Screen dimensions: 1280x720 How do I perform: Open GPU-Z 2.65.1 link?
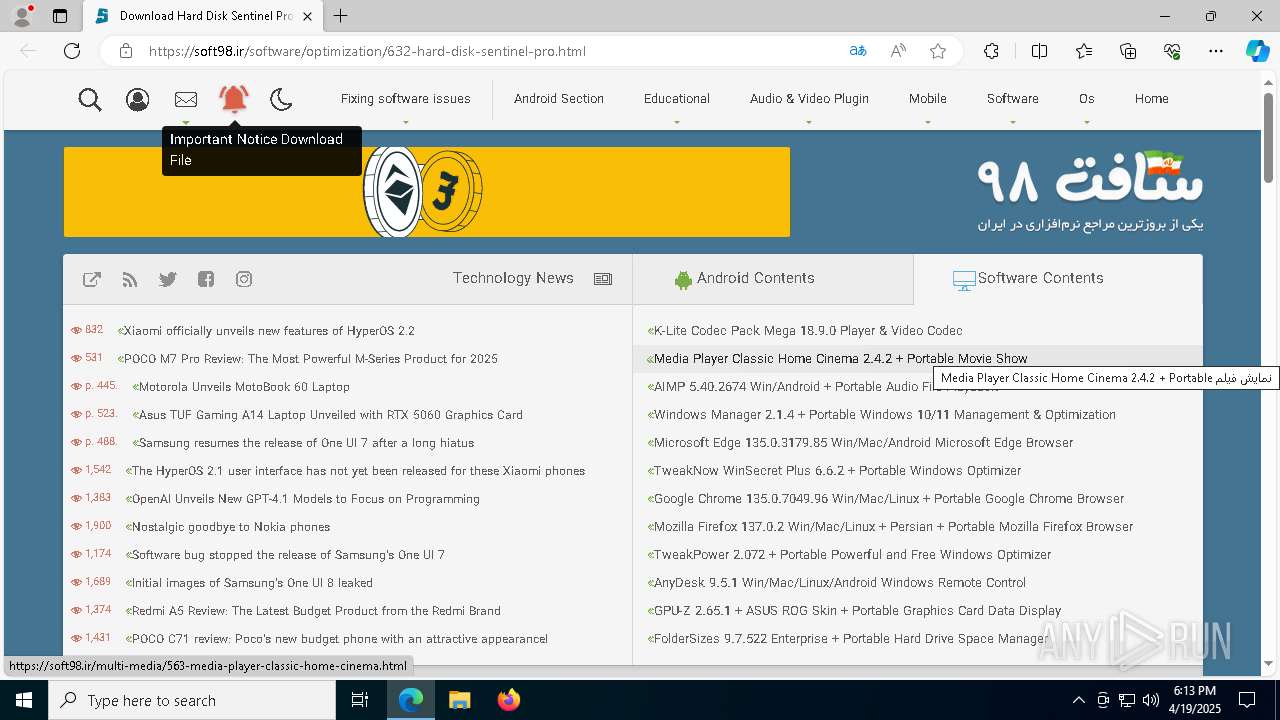point(857,611)
